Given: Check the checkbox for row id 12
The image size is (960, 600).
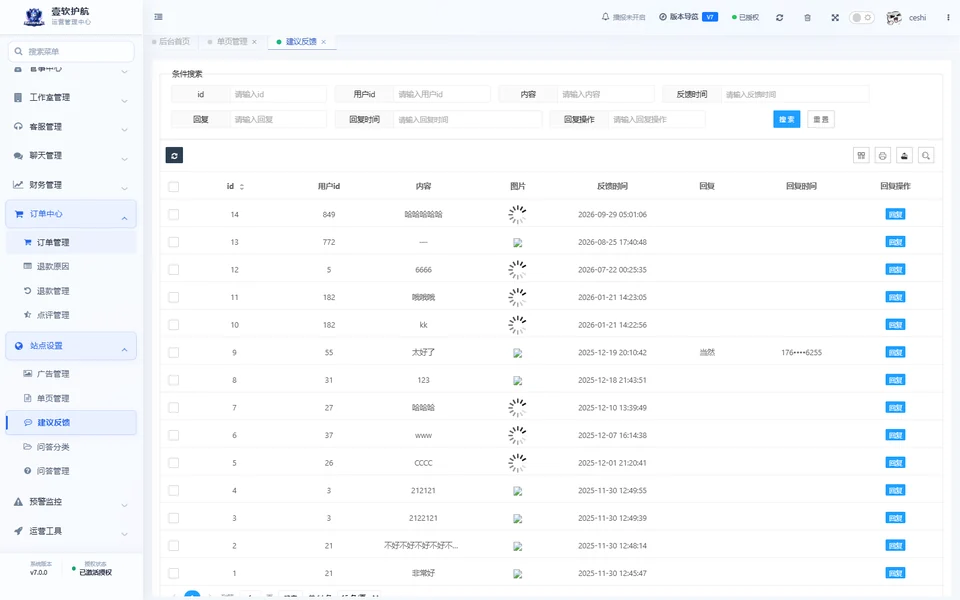Looking at the screenshot, I should [x=174, y=269].
